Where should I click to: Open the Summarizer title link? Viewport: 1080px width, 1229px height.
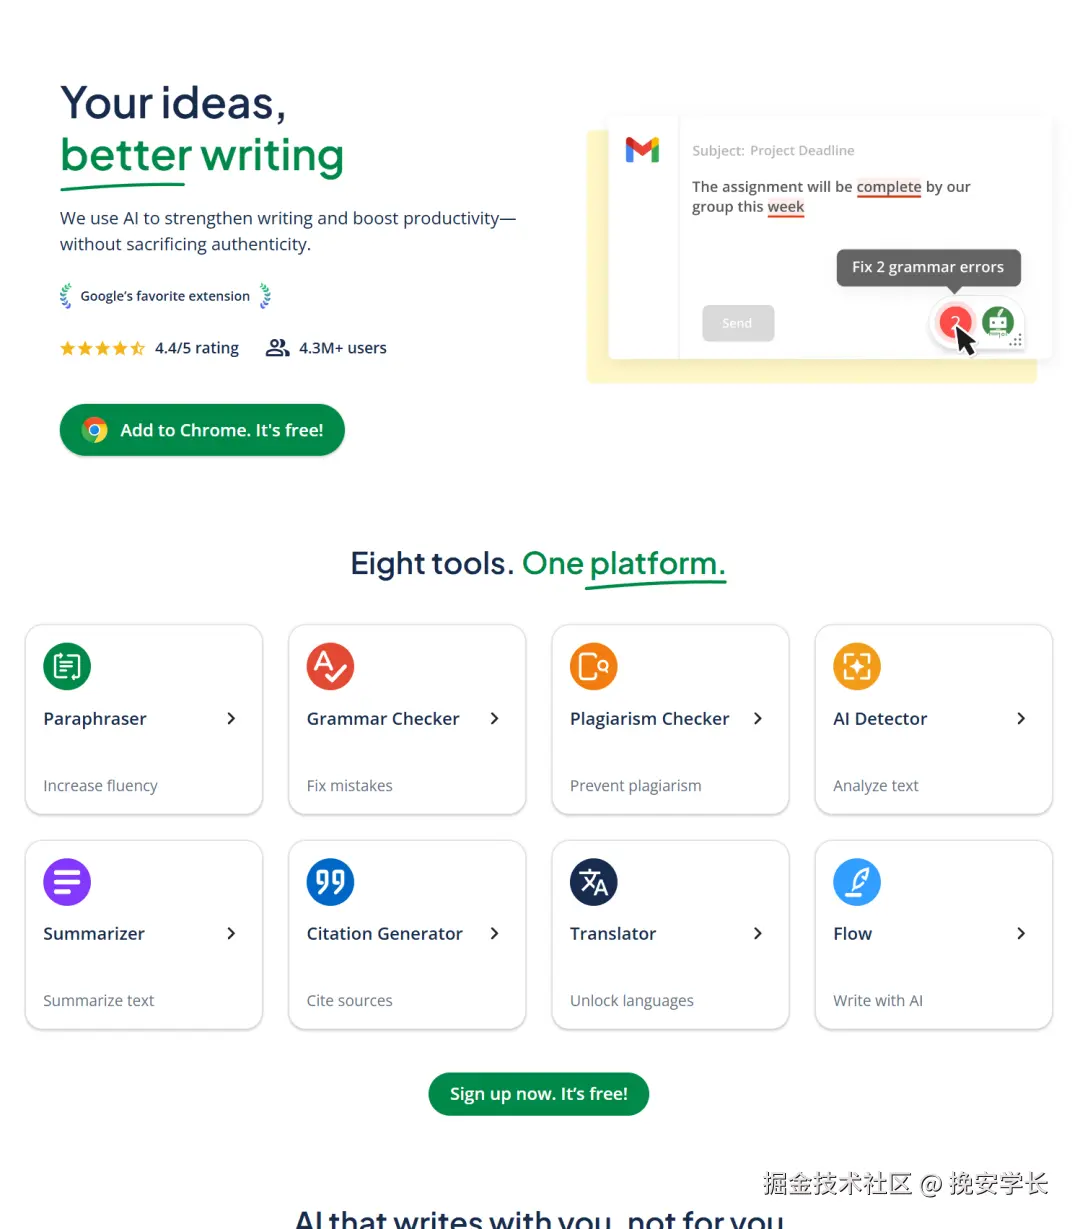coord(94,934)
